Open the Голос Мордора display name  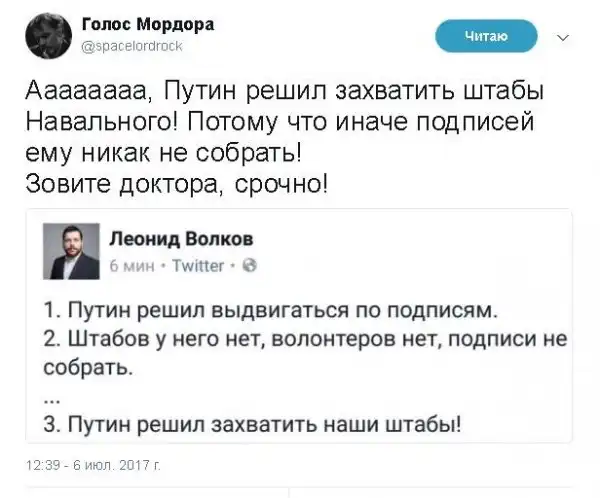pyautogui.click(x=145, y=24)
